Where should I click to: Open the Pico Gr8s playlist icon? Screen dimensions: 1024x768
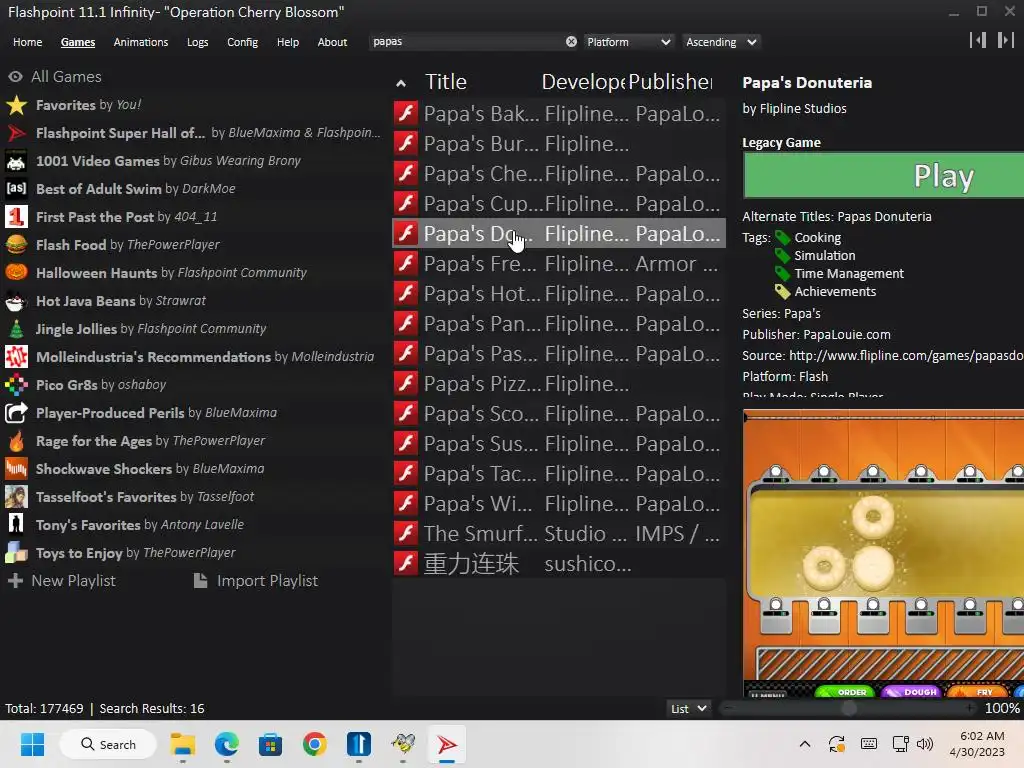[16, 385]
